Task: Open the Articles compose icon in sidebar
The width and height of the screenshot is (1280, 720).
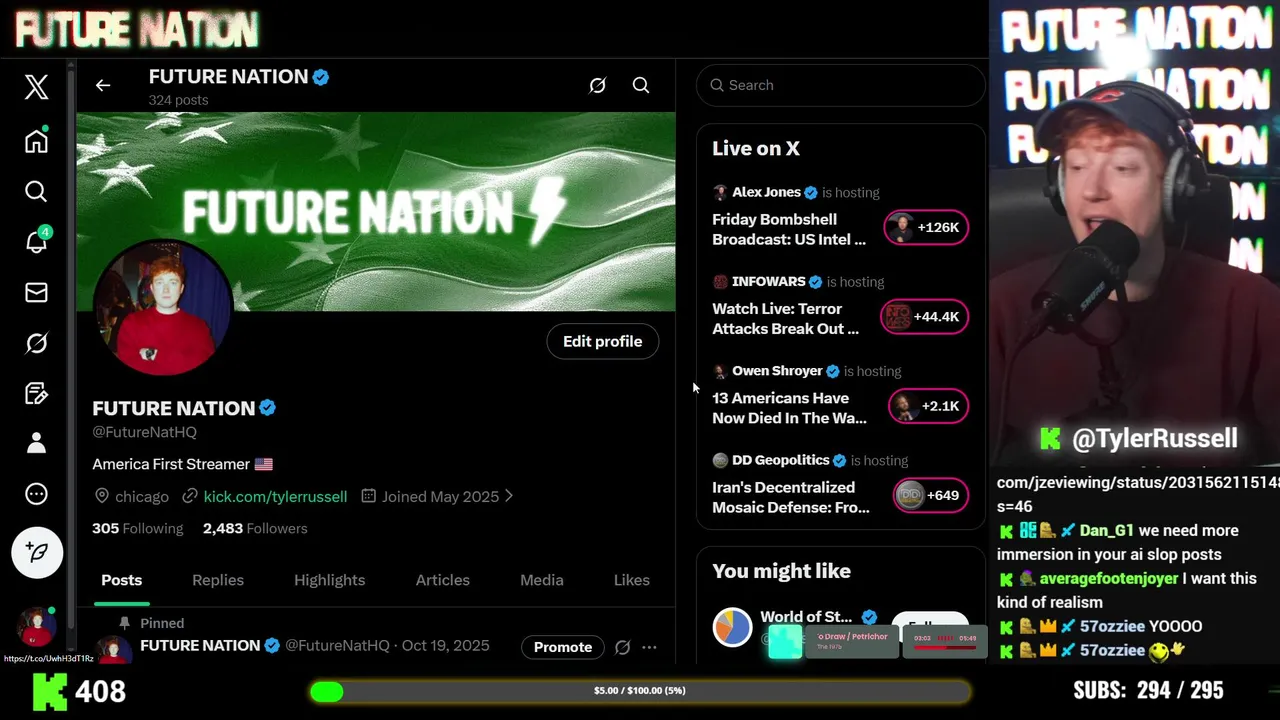Action: coord(36,393)
